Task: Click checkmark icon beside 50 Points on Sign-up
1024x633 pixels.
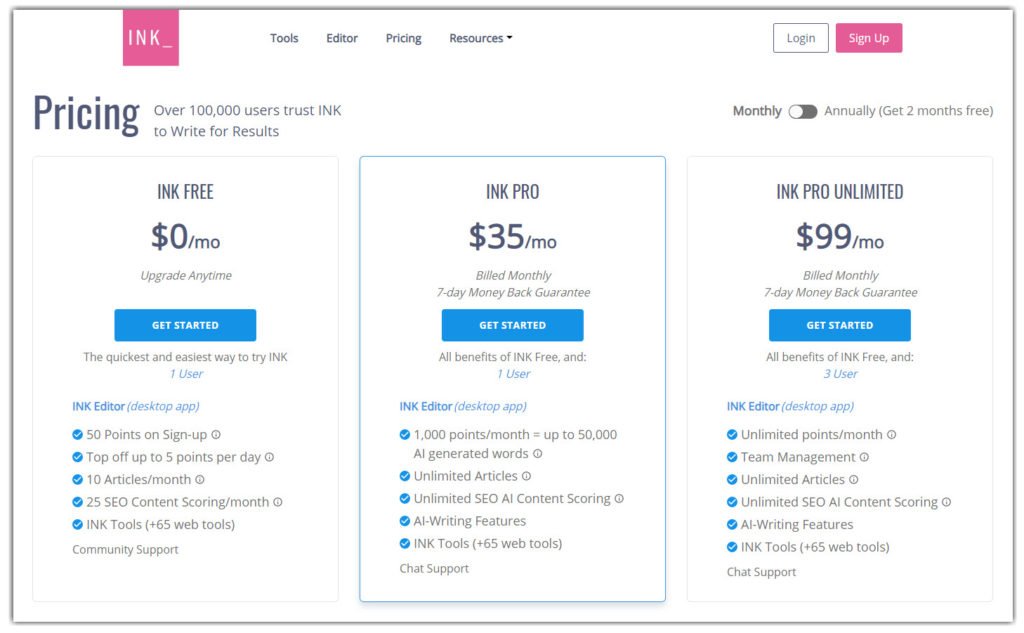Action: [77, 434]
